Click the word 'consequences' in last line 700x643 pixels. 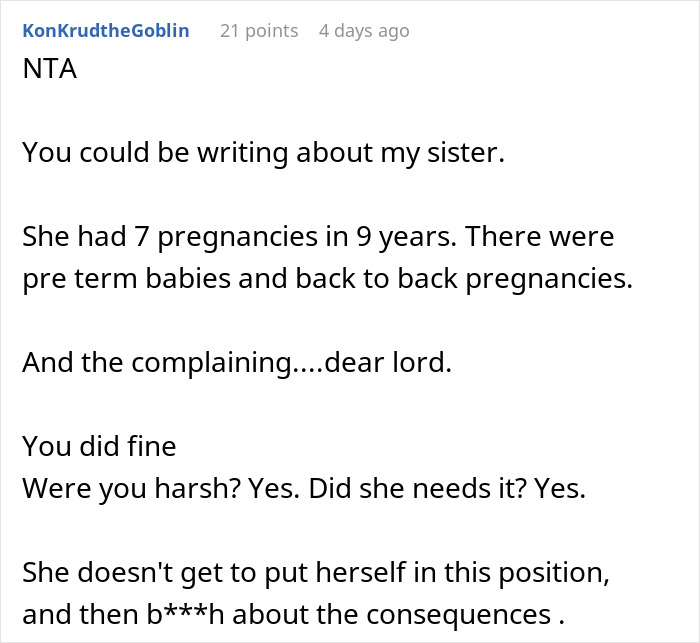458,615
